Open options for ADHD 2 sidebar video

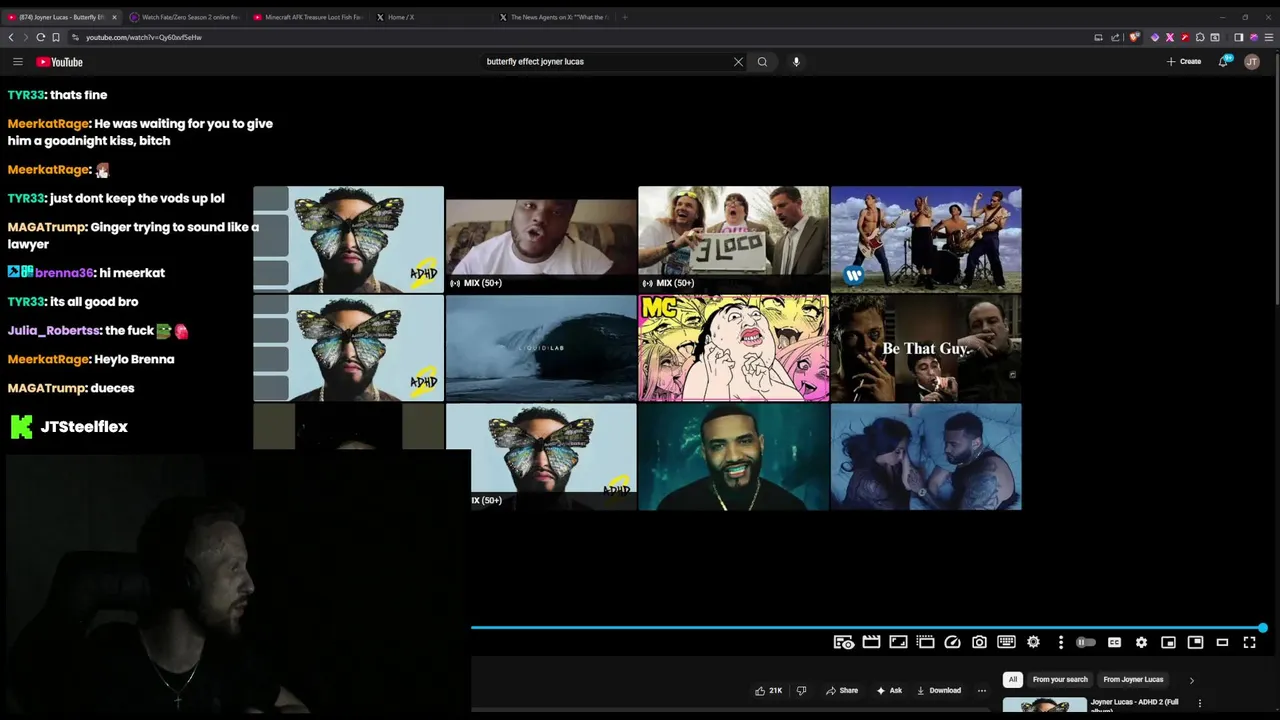click(1200, 704)
